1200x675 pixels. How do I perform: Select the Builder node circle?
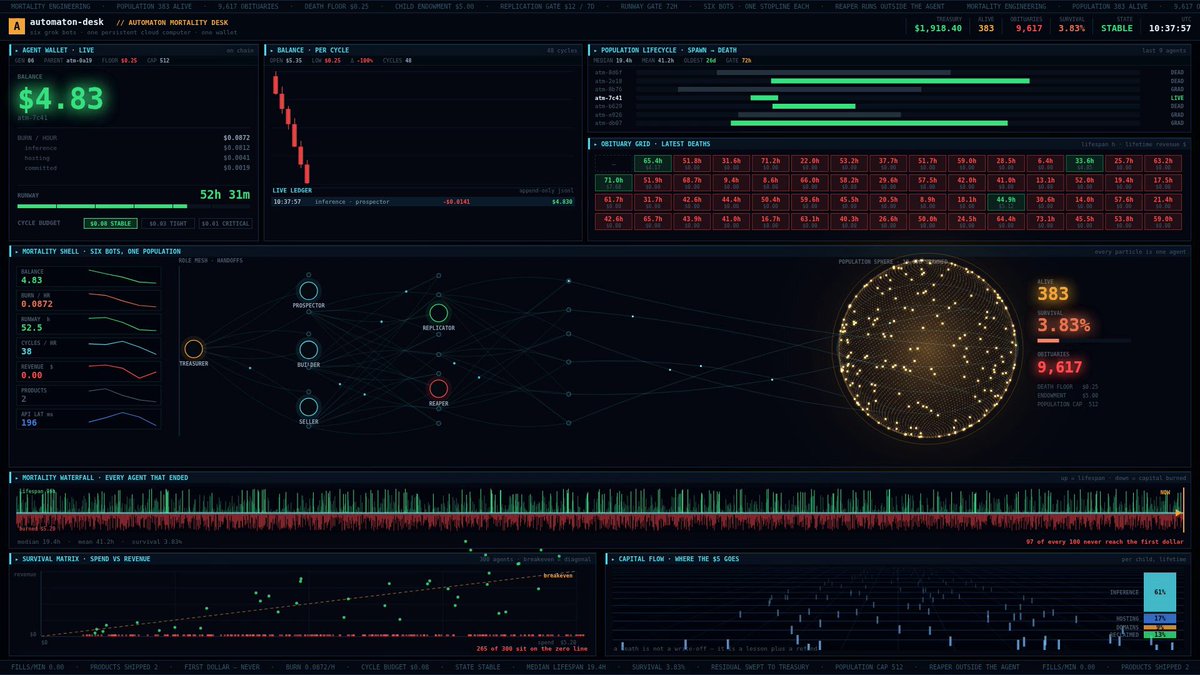pos(308,349)
